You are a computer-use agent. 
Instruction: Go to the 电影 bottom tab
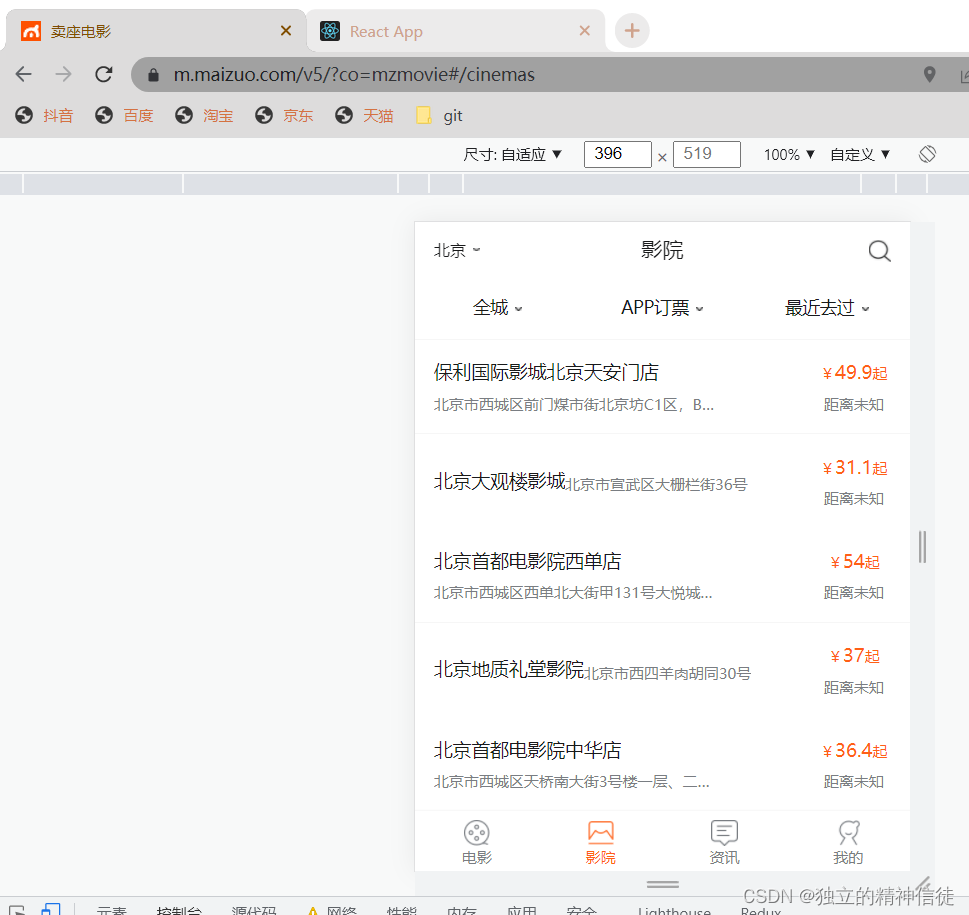(476, 842)
